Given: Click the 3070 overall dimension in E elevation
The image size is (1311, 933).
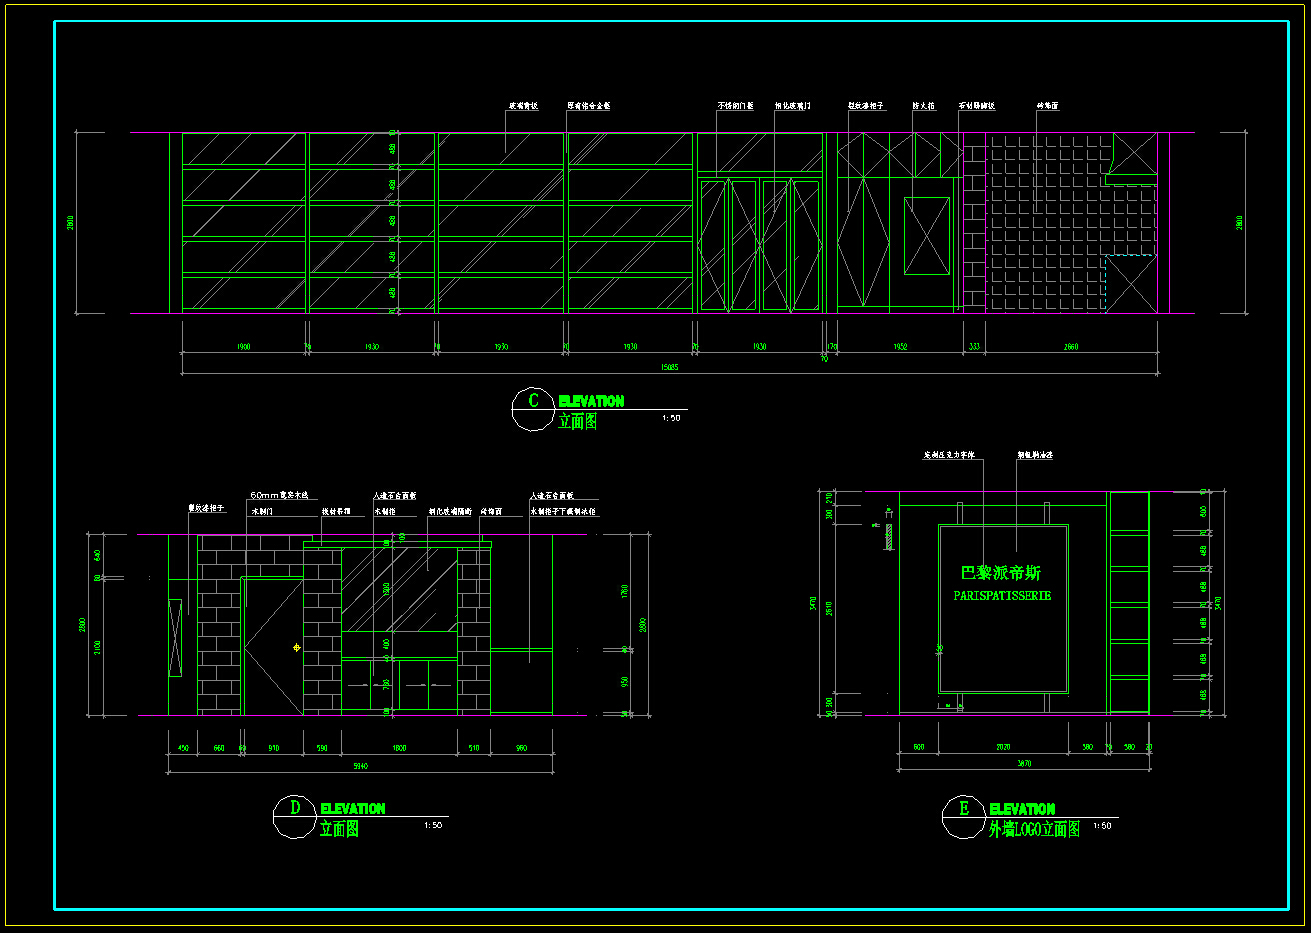Looking at the screenshot, I should (x=1024, y=764).
